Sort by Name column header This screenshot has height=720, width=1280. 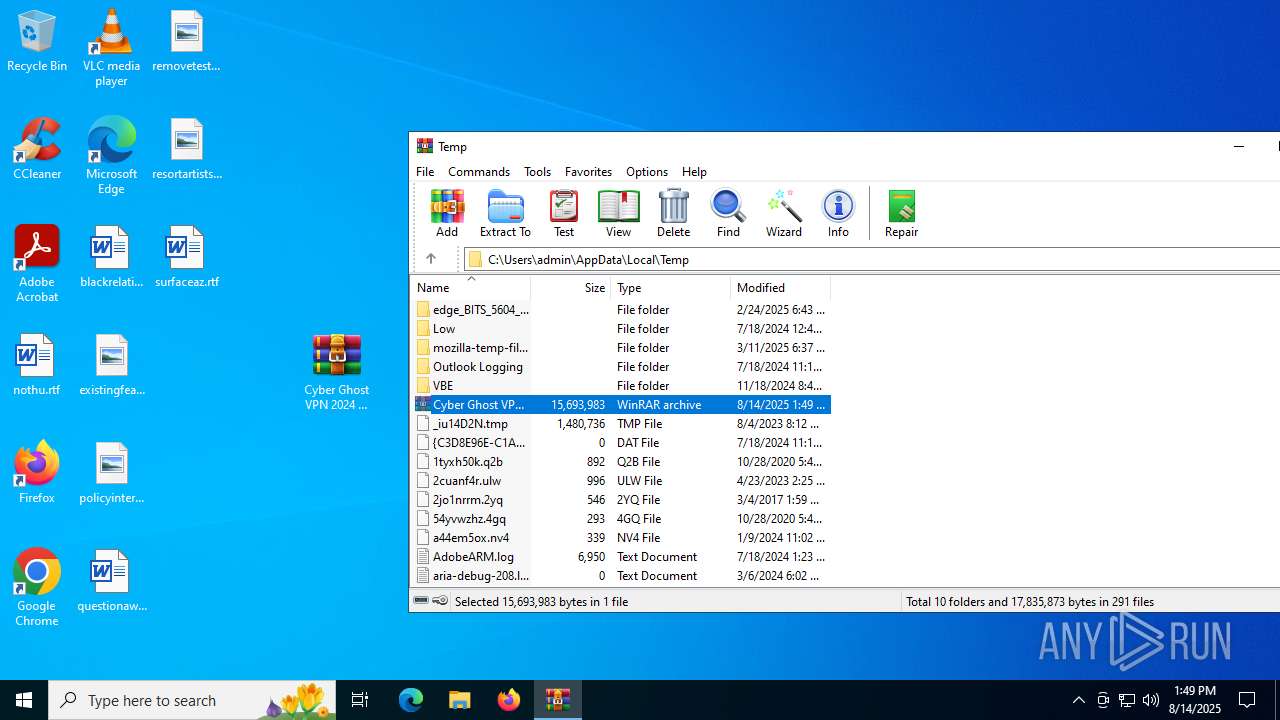(x=471, y=287)
